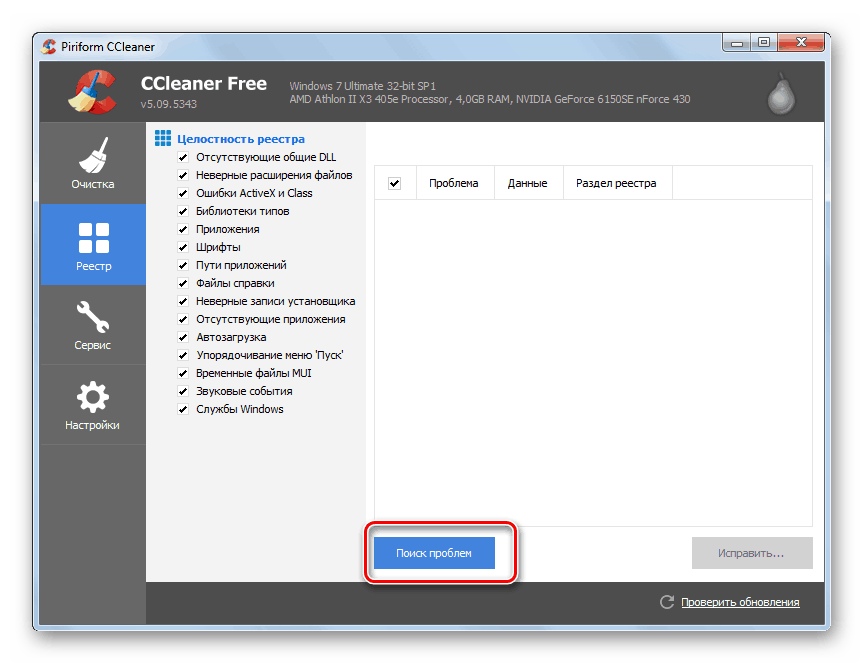Toggle Ошибки ActiveX и Class checkbox

coord(183,193)
